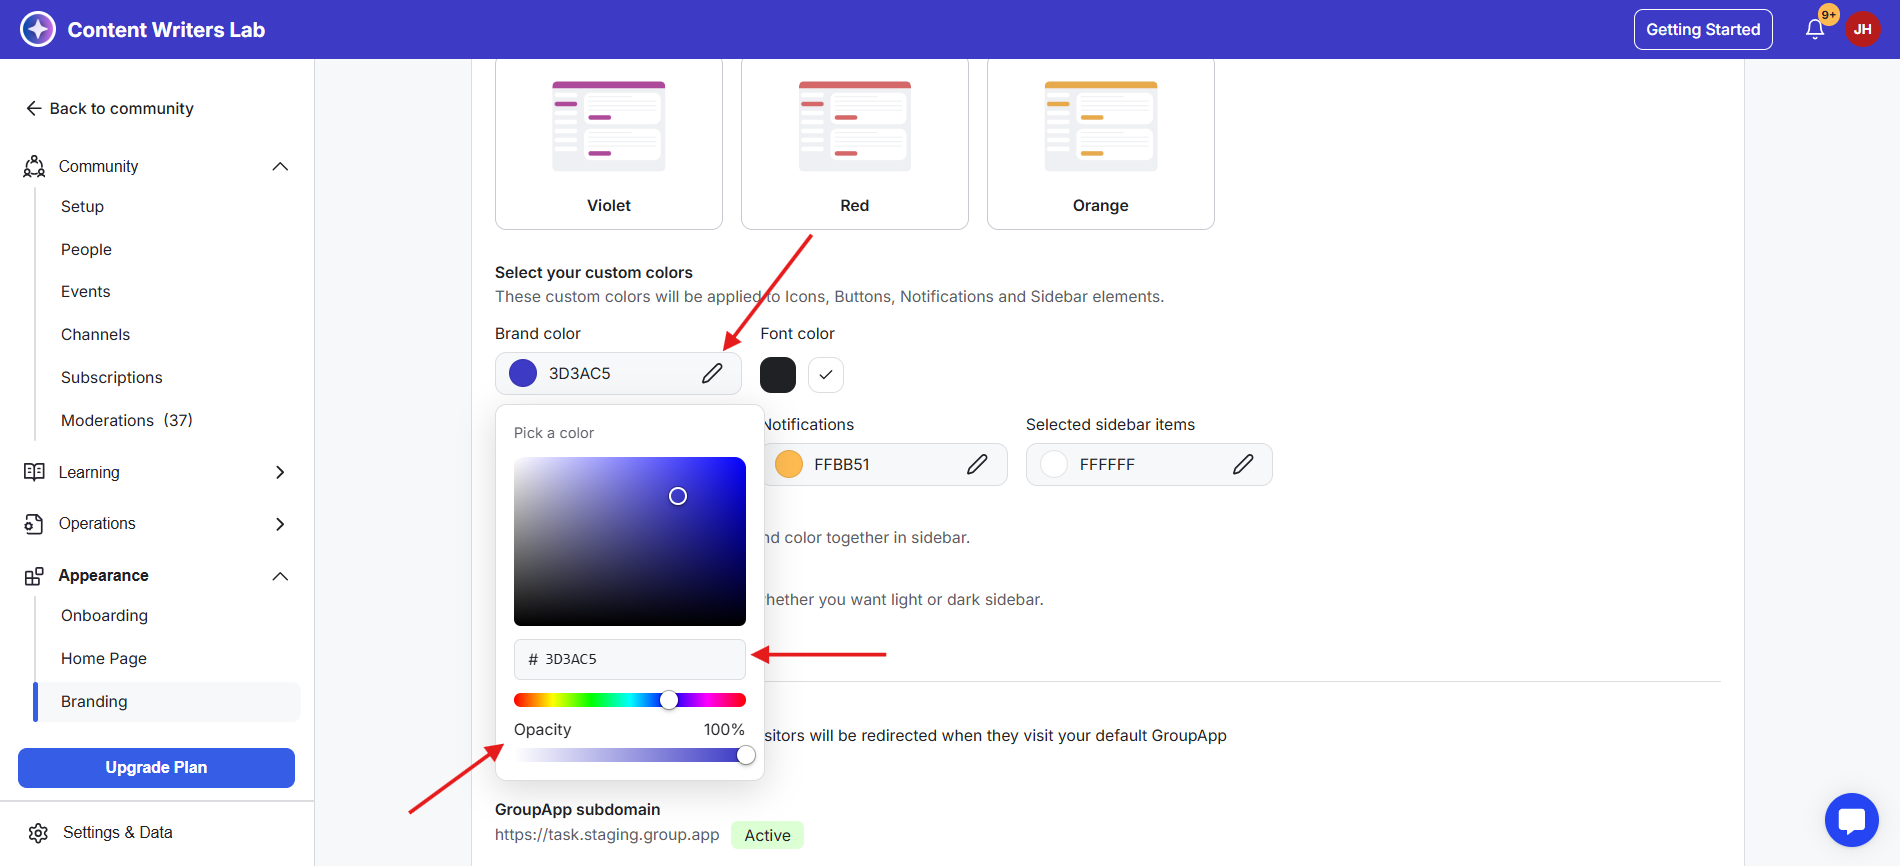Expand the Learning section chevron
The width and height of the screenshot is (1900, 866).
(x=280, y=472)
